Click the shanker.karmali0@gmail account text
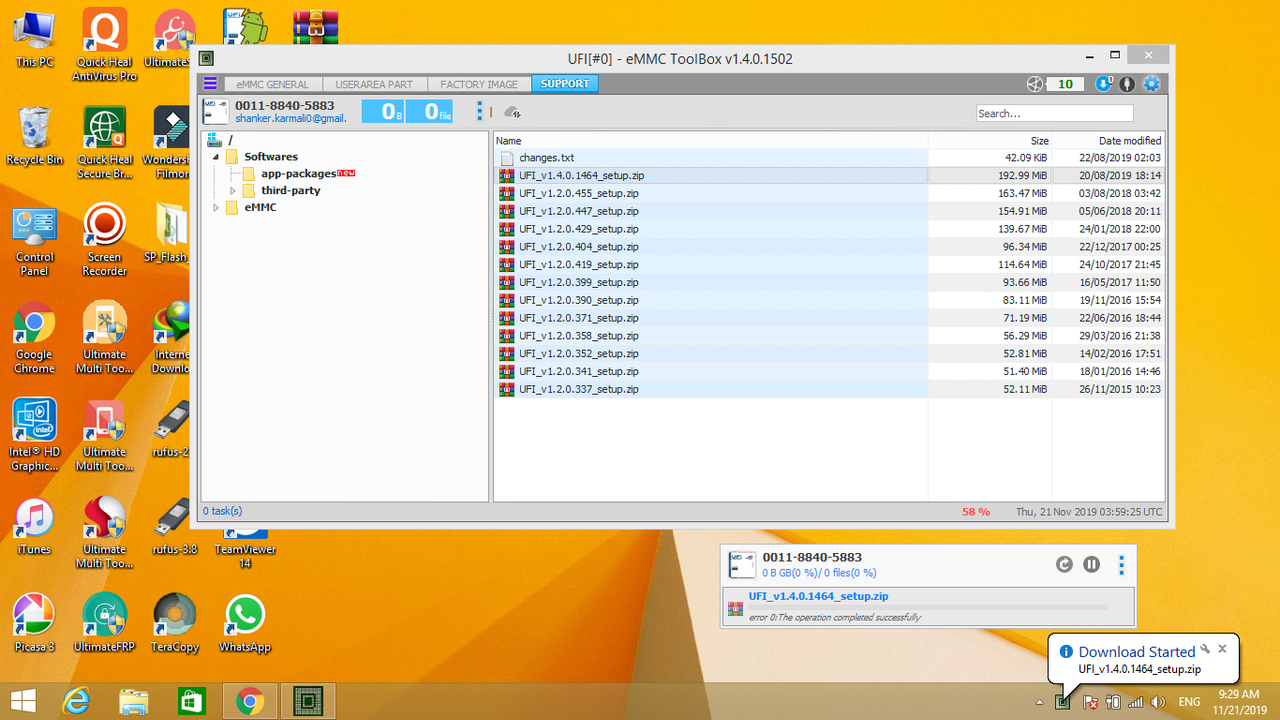 tap(291, 118)
